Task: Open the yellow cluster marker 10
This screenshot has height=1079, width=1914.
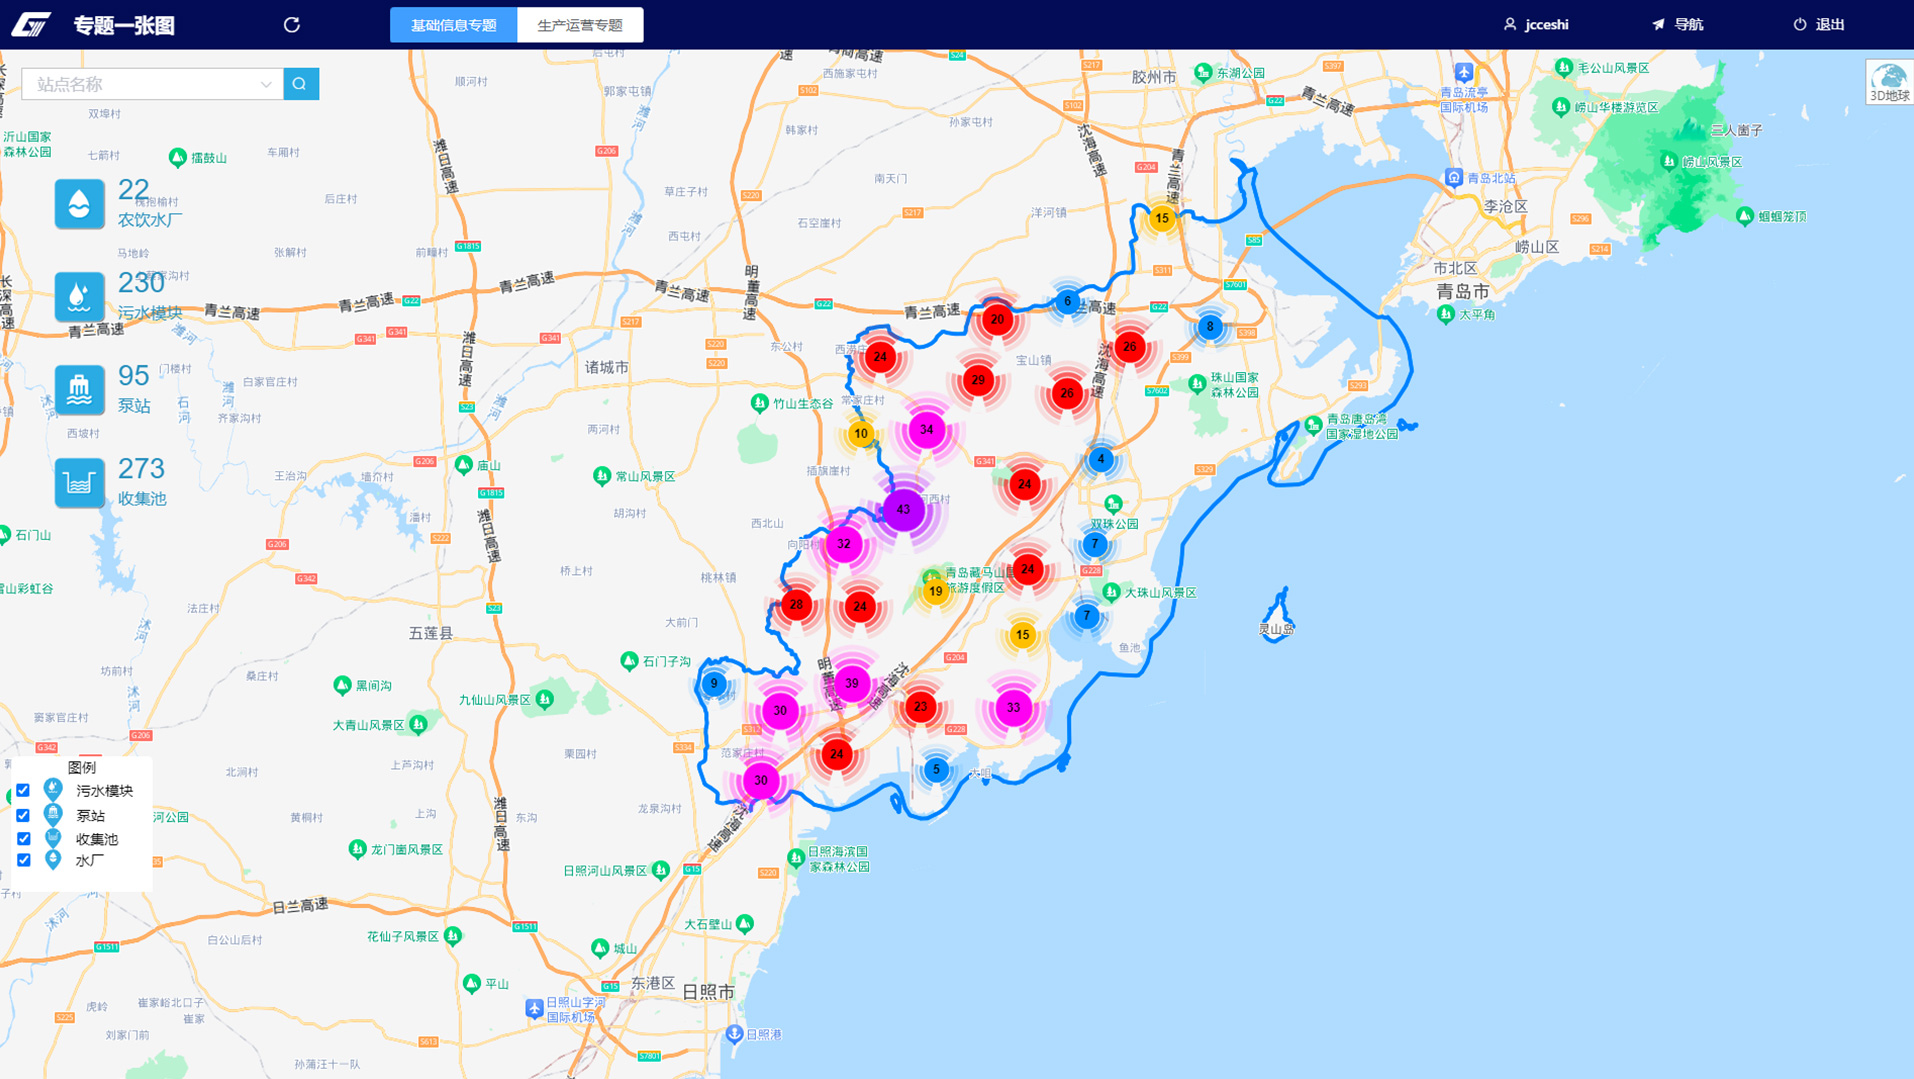Action: coord(861,434)
